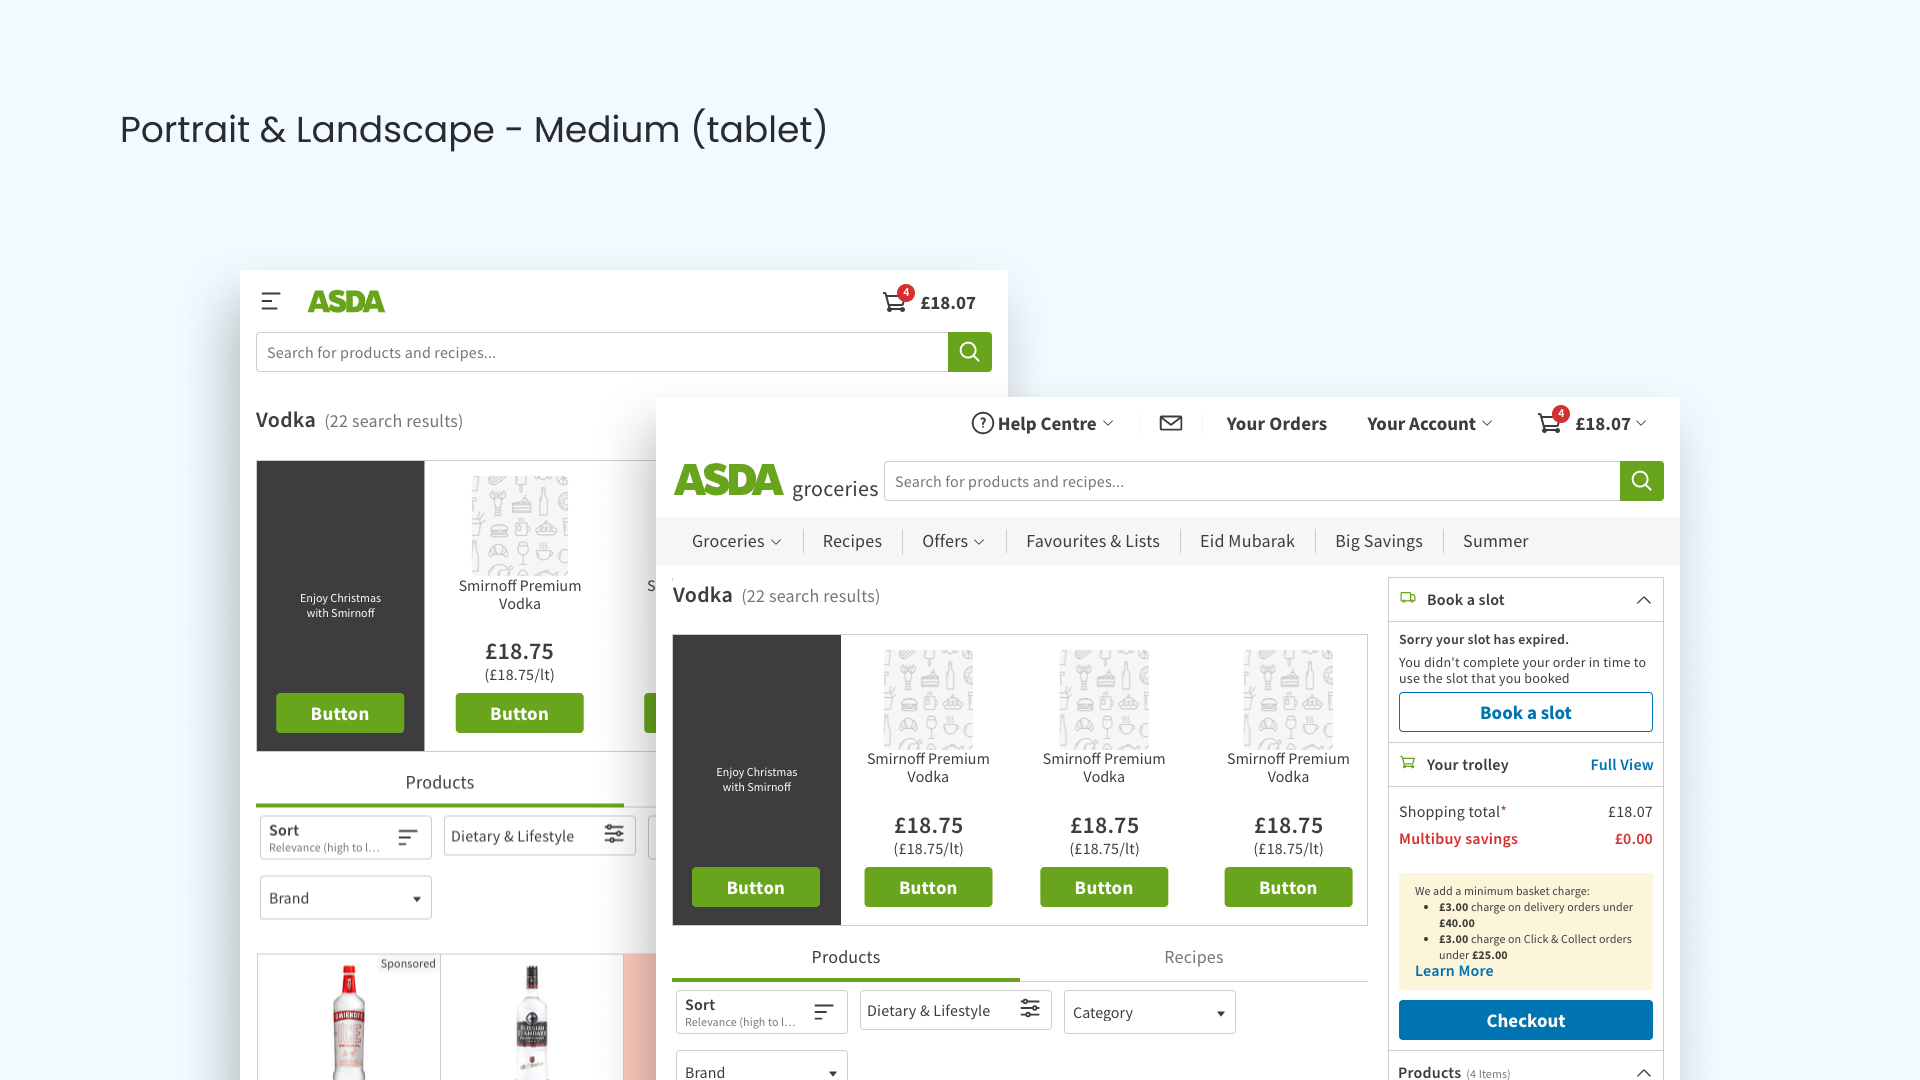Viewport: 1920px width, 1080px height.
Task: Click portrait search products field
Action: click(x=602, y=352)
